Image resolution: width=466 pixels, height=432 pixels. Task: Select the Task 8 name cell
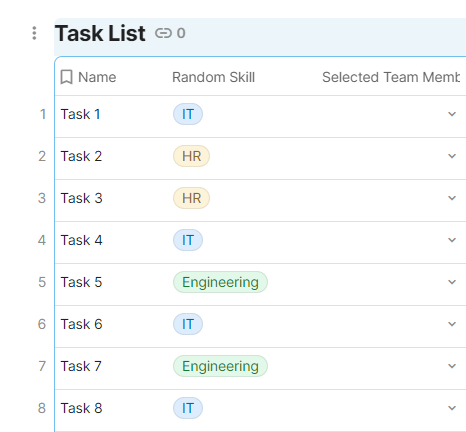(x=111, y=410)
